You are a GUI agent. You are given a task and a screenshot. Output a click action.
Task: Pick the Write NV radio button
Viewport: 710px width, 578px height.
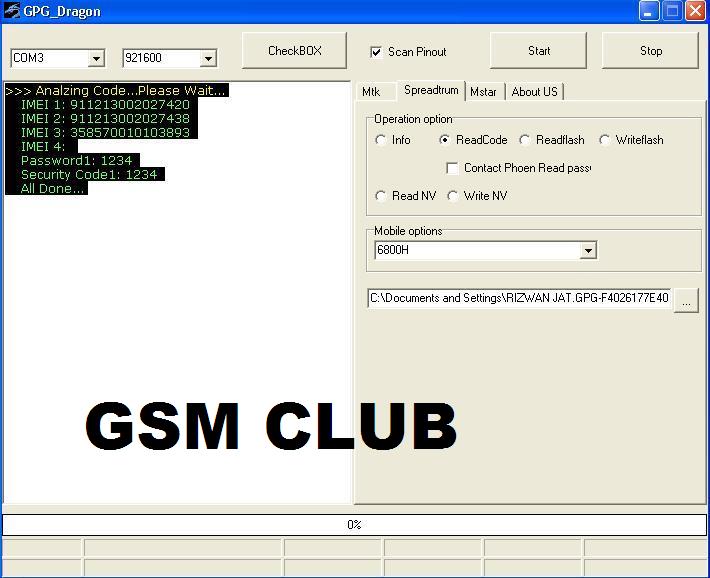[x=453, y=196]
